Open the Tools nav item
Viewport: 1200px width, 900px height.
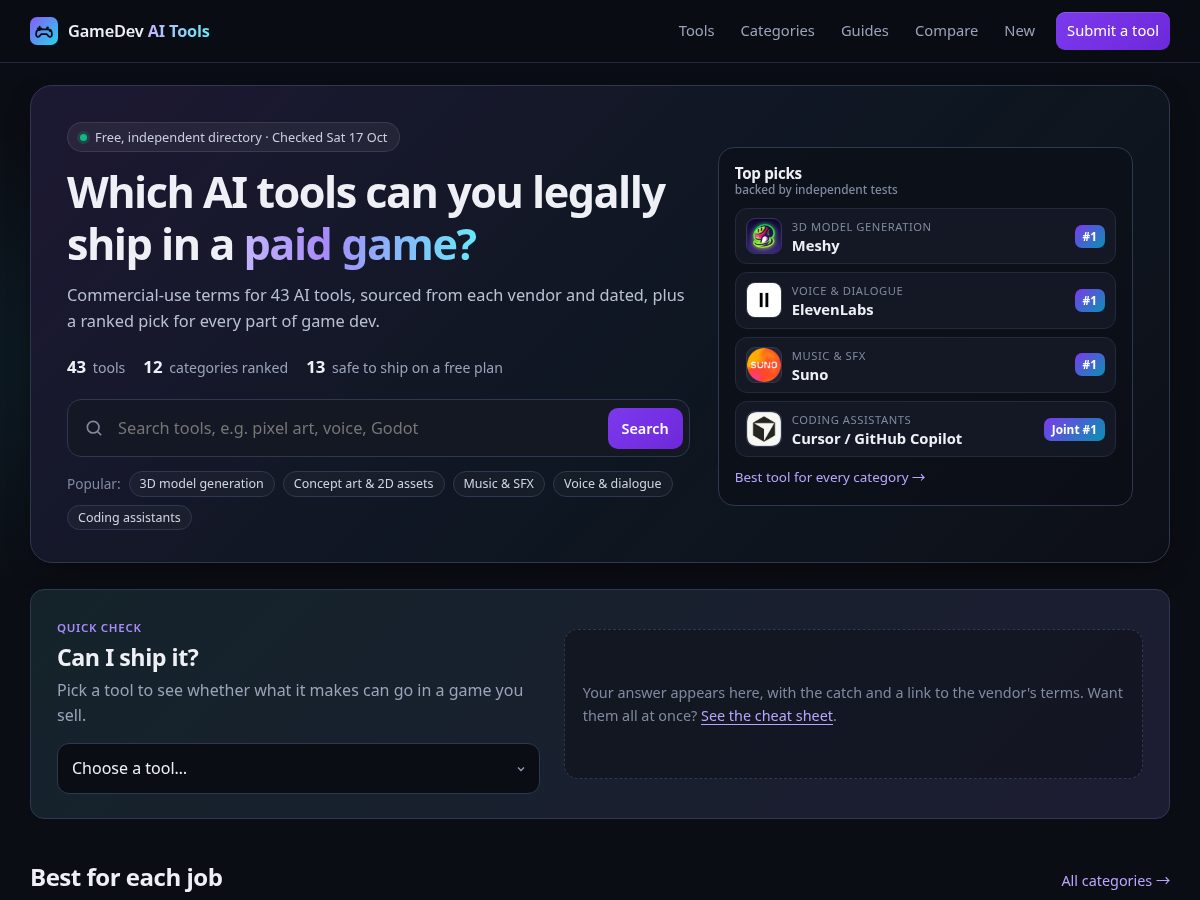point(696,31)
